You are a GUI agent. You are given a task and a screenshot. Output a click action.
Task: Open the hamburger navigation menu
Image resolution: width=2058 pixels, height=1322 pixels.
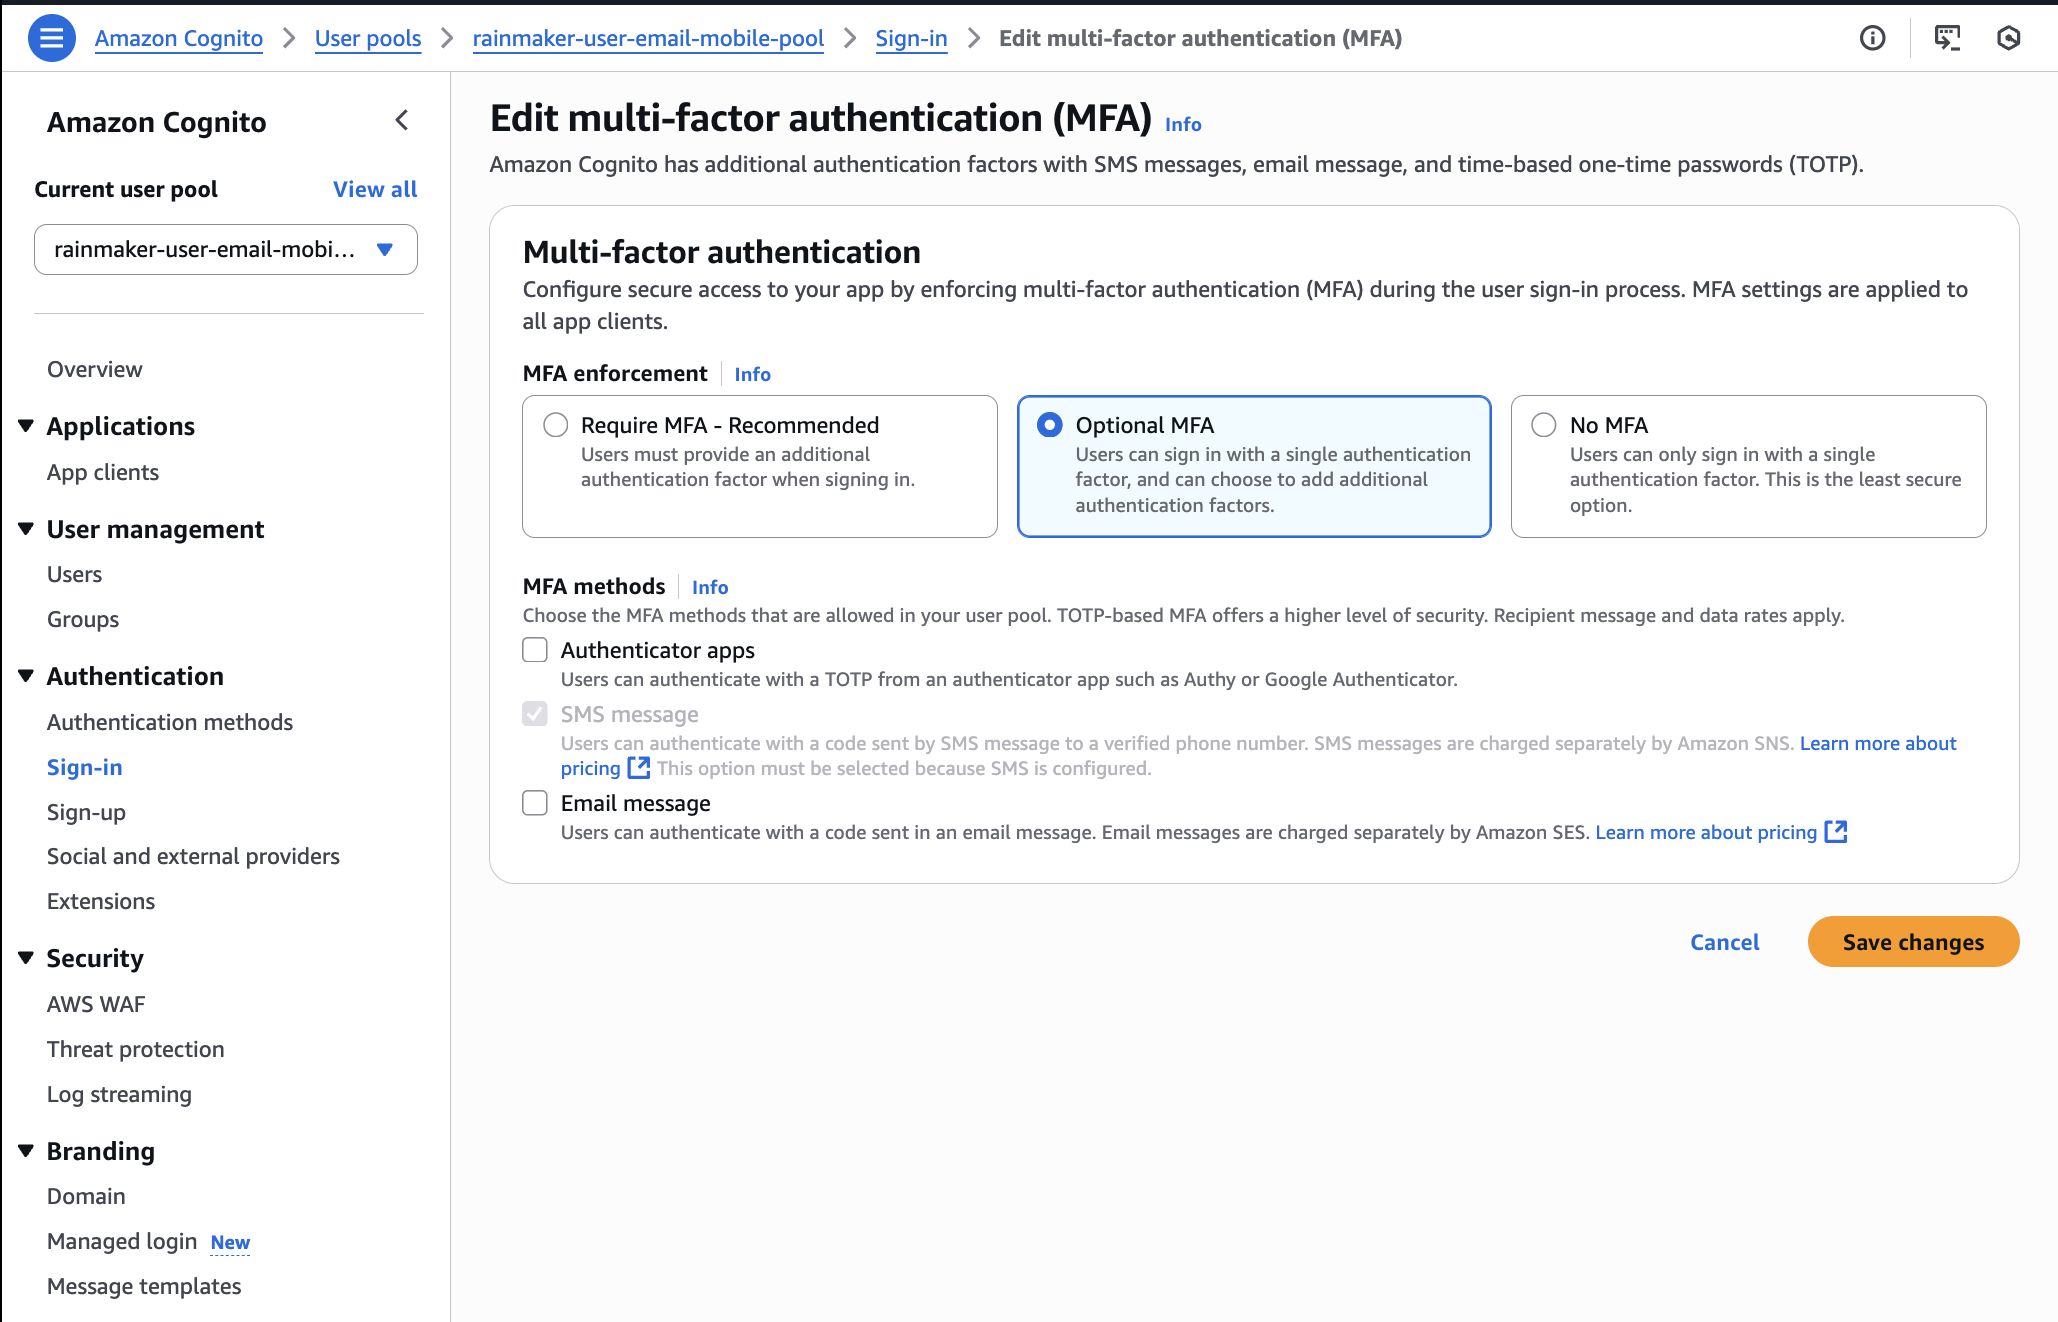pos(51,37)
